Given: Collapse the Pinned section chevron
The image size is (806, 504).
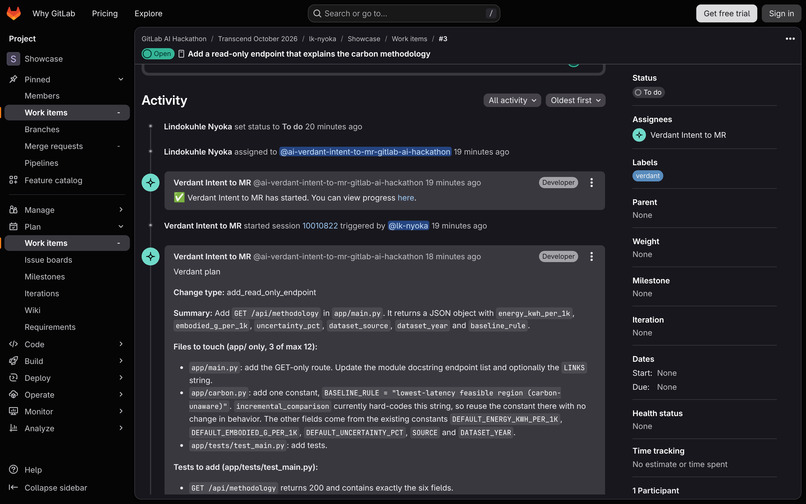Looking at the screenshot, I should [121, 79].
